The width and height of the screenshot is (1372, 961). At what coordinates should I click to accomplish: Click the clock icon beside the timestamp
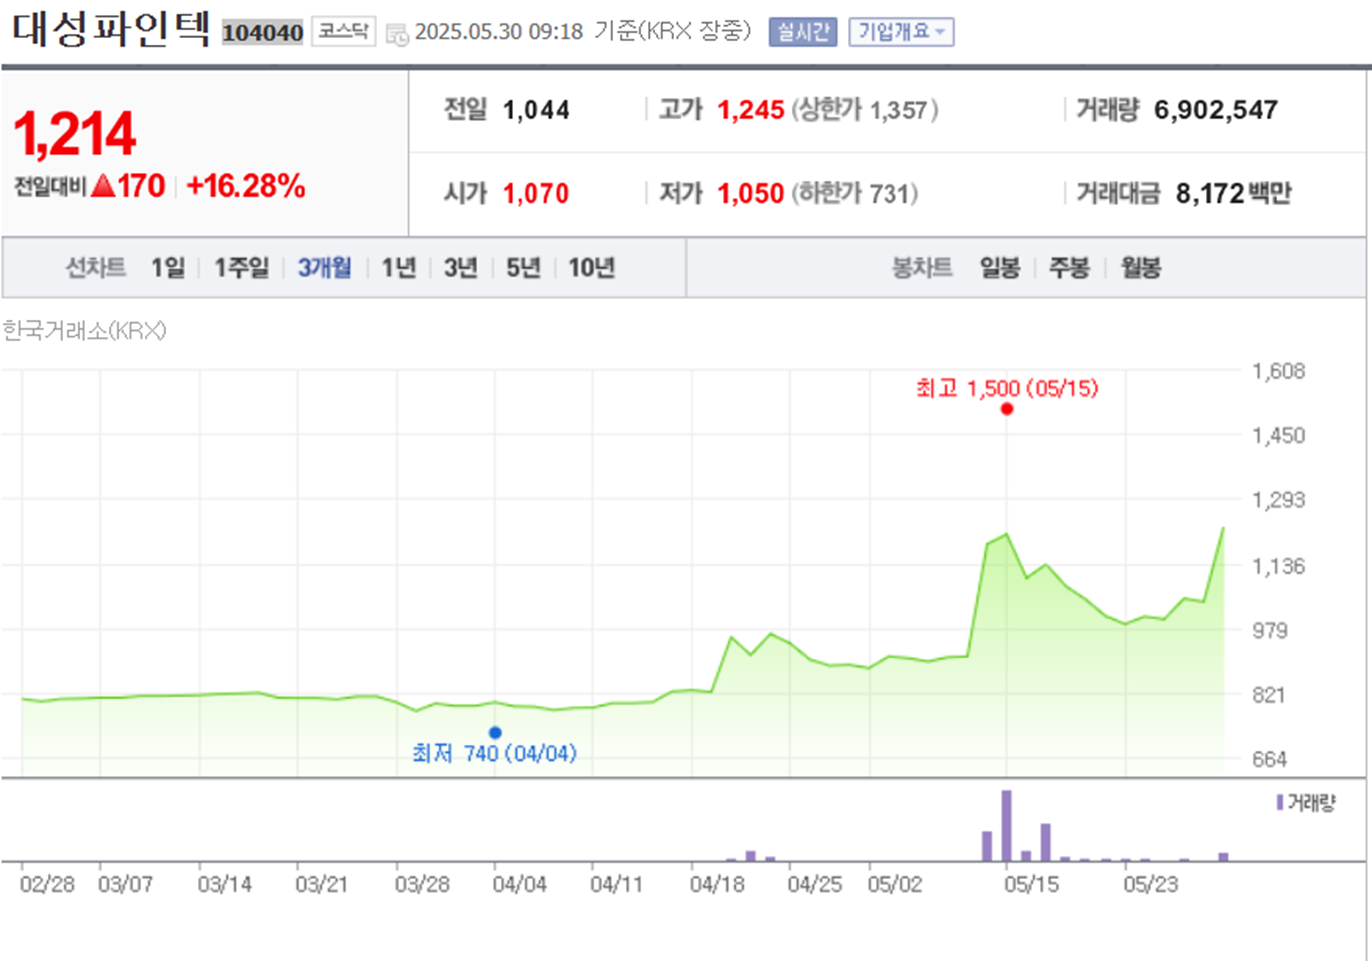point(396,34)
